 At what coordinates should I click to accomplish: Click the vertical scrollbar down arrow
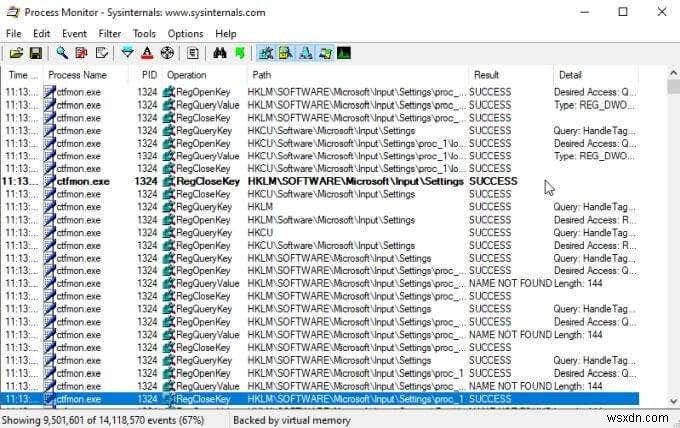click(673, 401)
